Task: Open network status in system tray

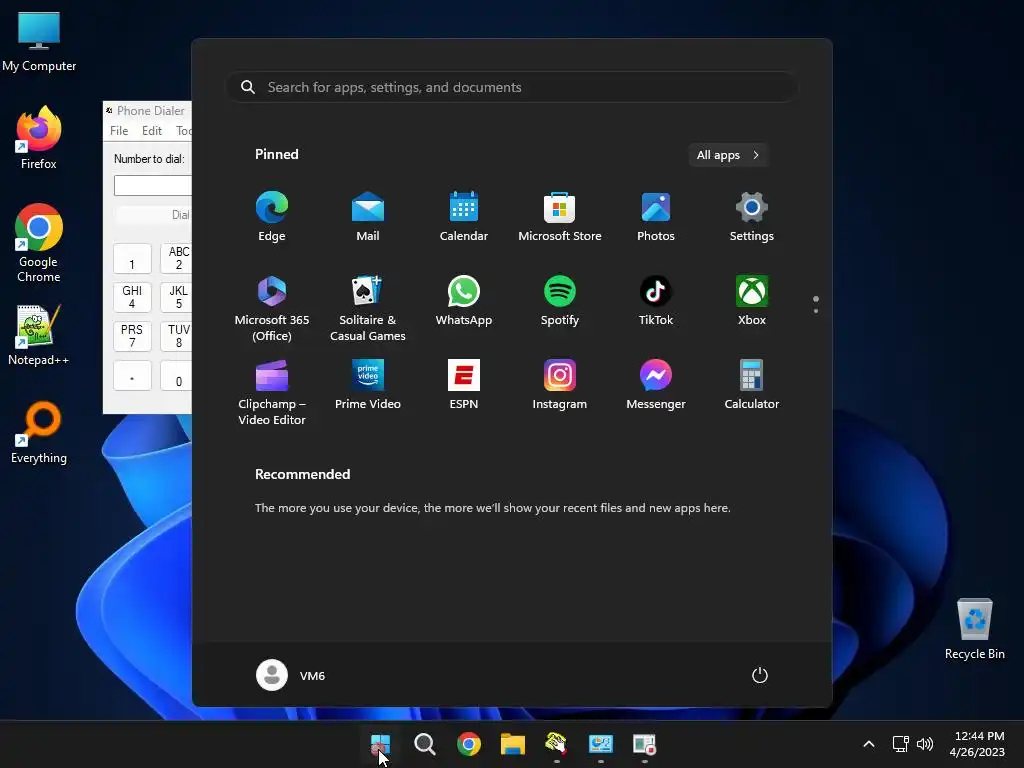Action: click(901, 744)
